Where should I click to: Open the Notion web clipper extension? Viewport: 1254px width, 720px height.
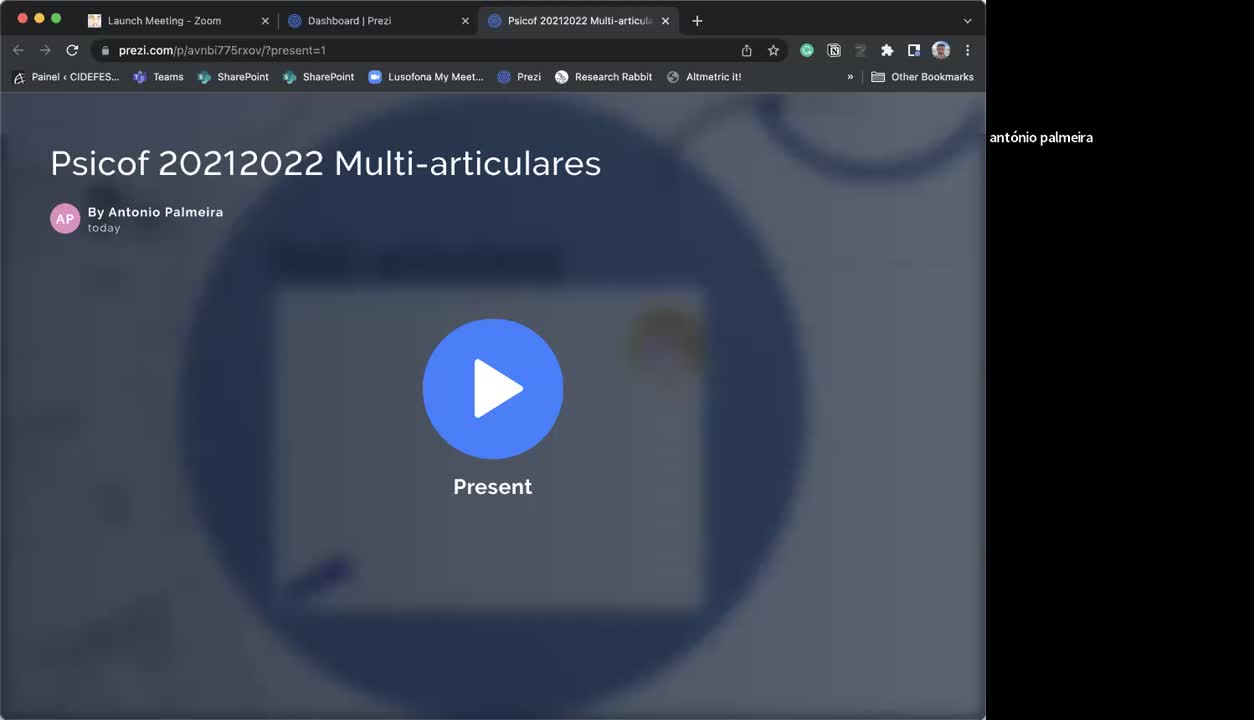pos(834,50)
